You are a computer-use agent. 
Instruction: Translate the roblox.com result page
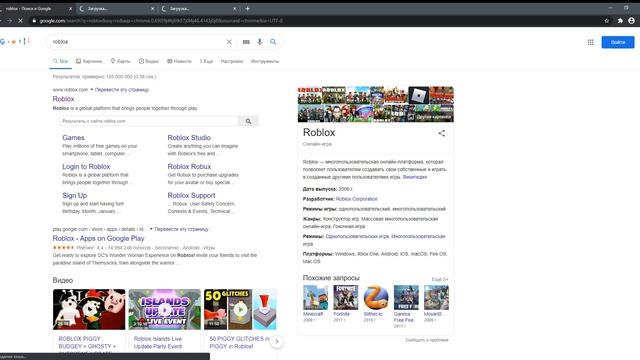tap(122, 89)
